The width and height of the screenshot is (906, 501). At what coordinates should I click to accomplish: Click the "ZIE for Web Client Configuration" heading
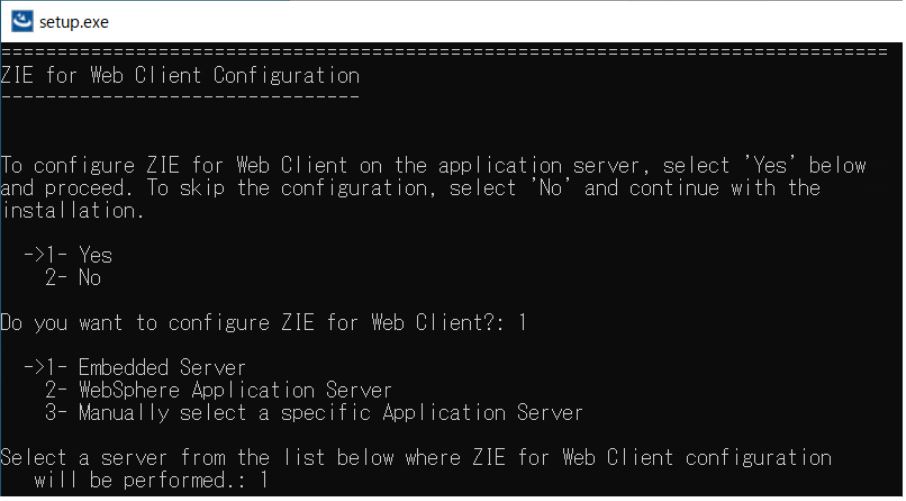click(180, 75)
